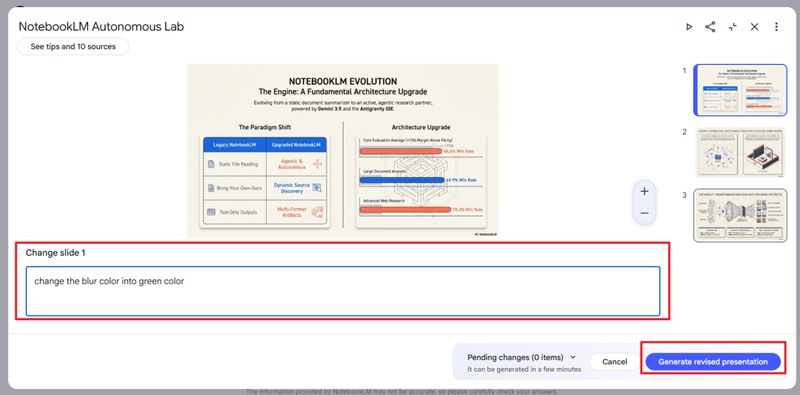Open the share icon
The height and width of the screenshot is (395, 800).
tap(710, 27)
